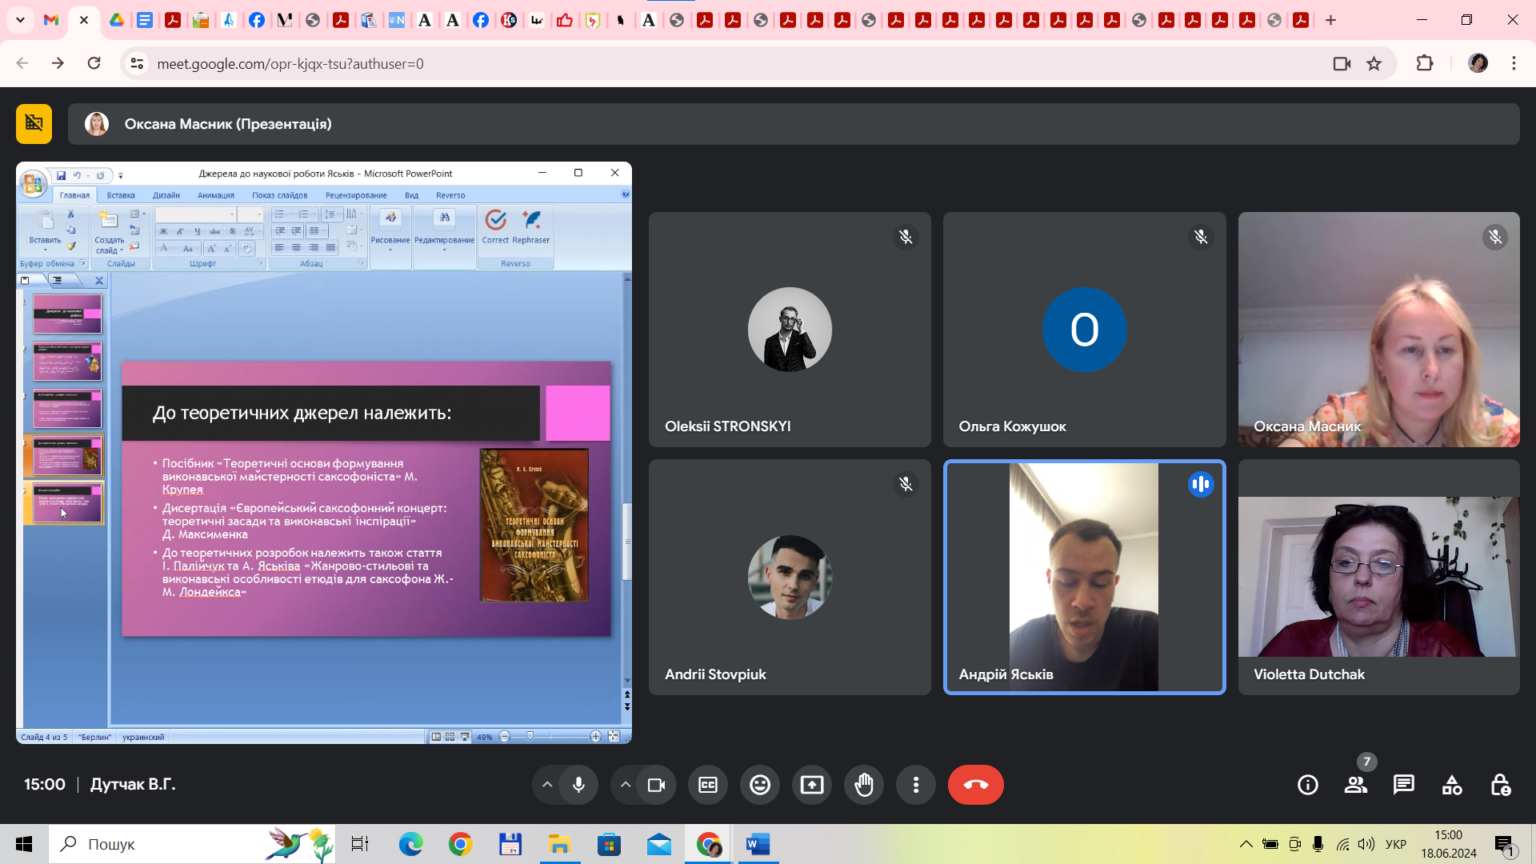Viewport: 1536px width, 864px height.
Task: Open the new browser tab plus button
Action: [1330, 20]
